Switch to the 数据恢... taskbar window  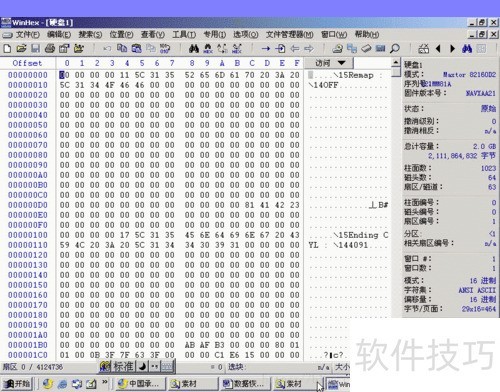[x=245, y=384]
